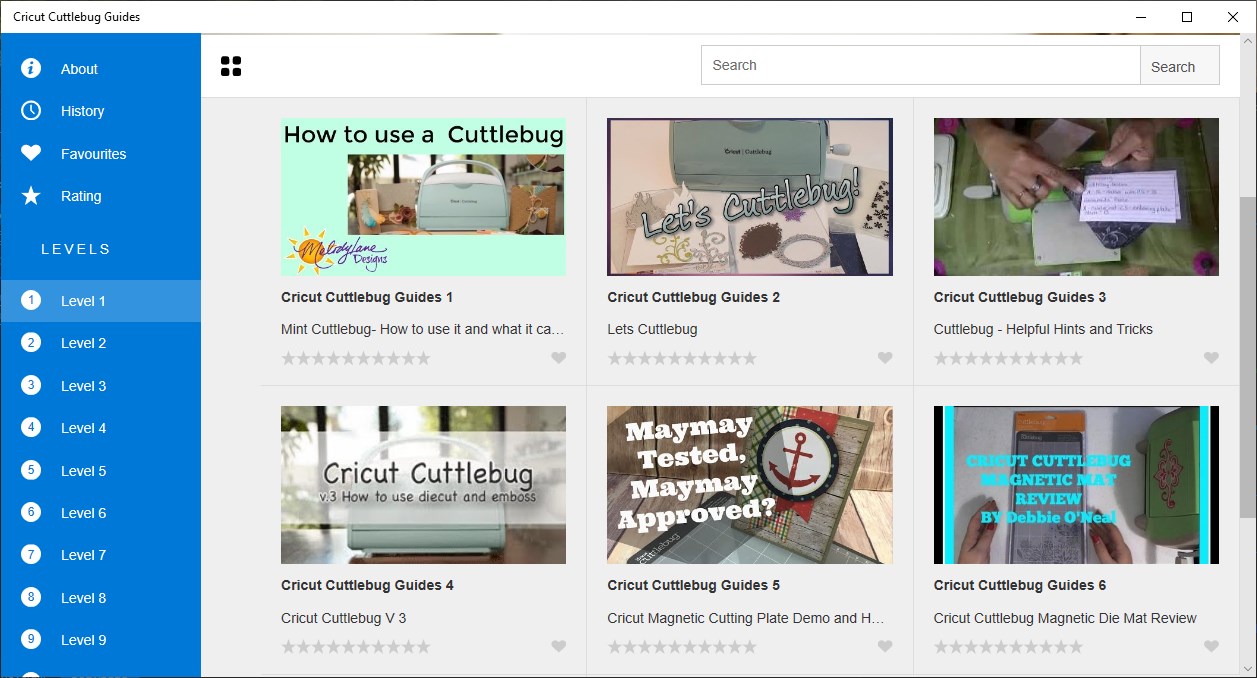The height and width of the screenshot is (678, 1257).
Task: Click the title Cricut Cuttlebug Guides 5
Action: pos(693,585)
